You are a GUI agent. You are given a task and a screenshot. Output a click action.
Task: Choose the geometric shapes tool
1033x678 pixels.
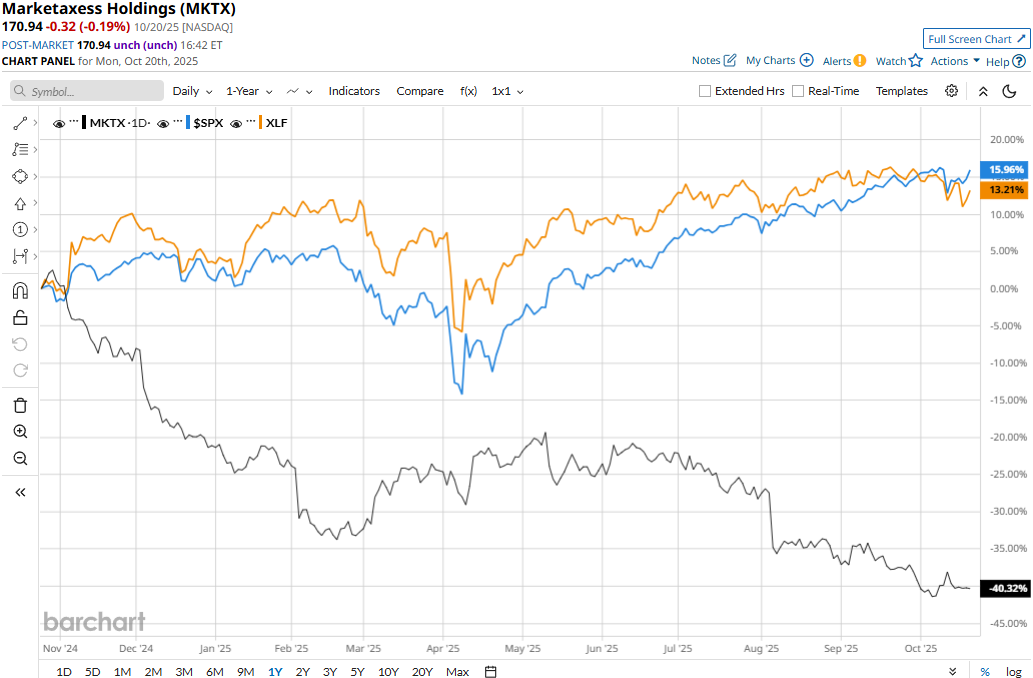tap(20, 177)
